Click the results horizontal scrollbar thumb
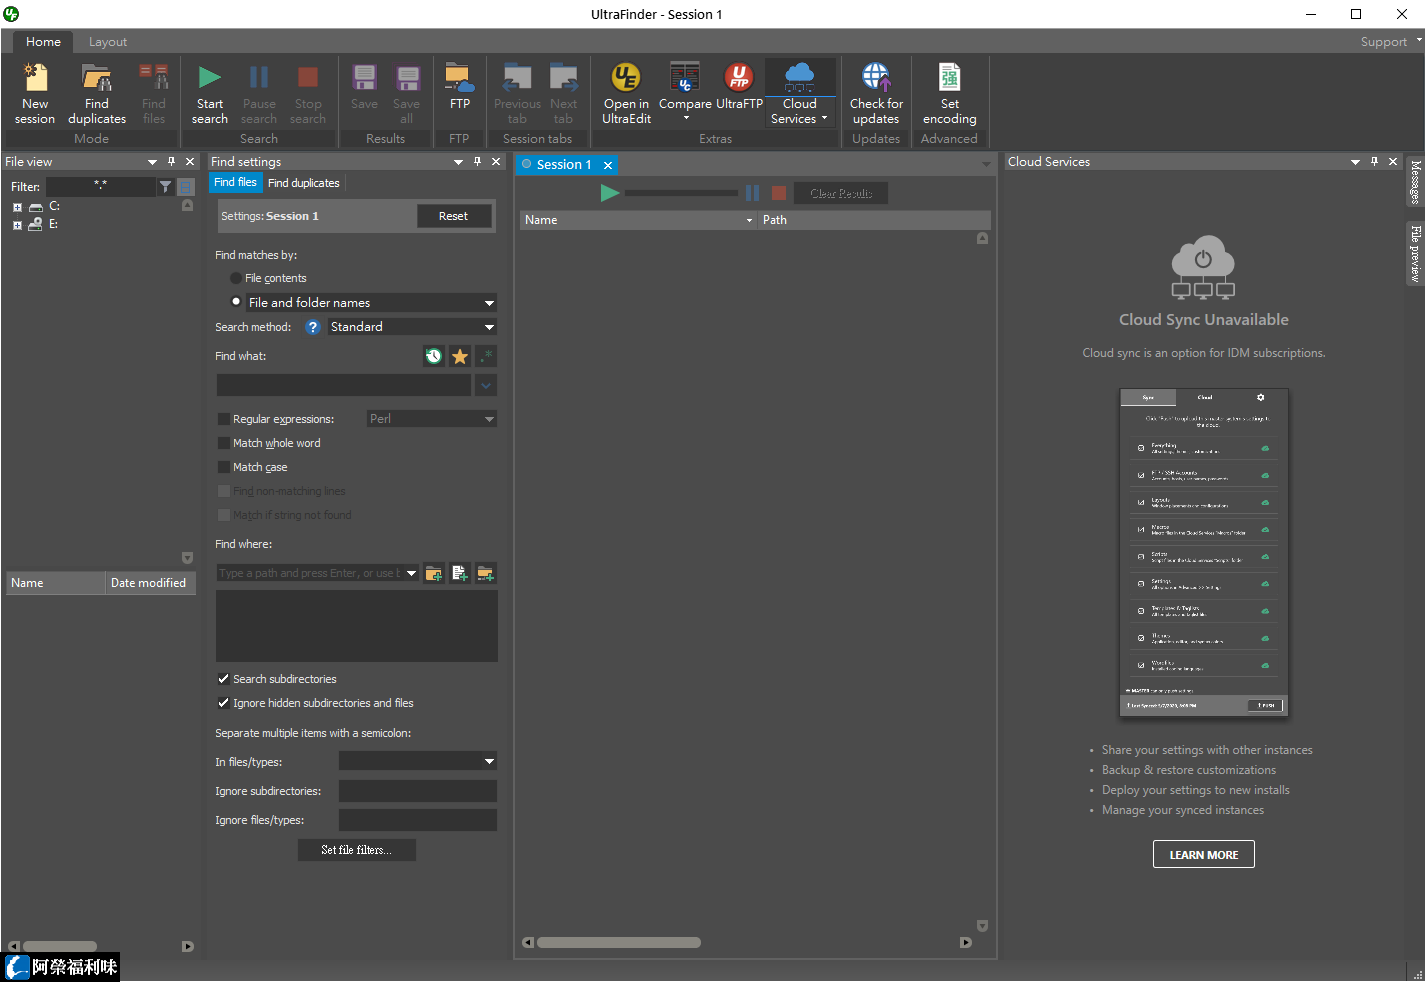The width and height of the screenshot is (1426, 982). 619,942
